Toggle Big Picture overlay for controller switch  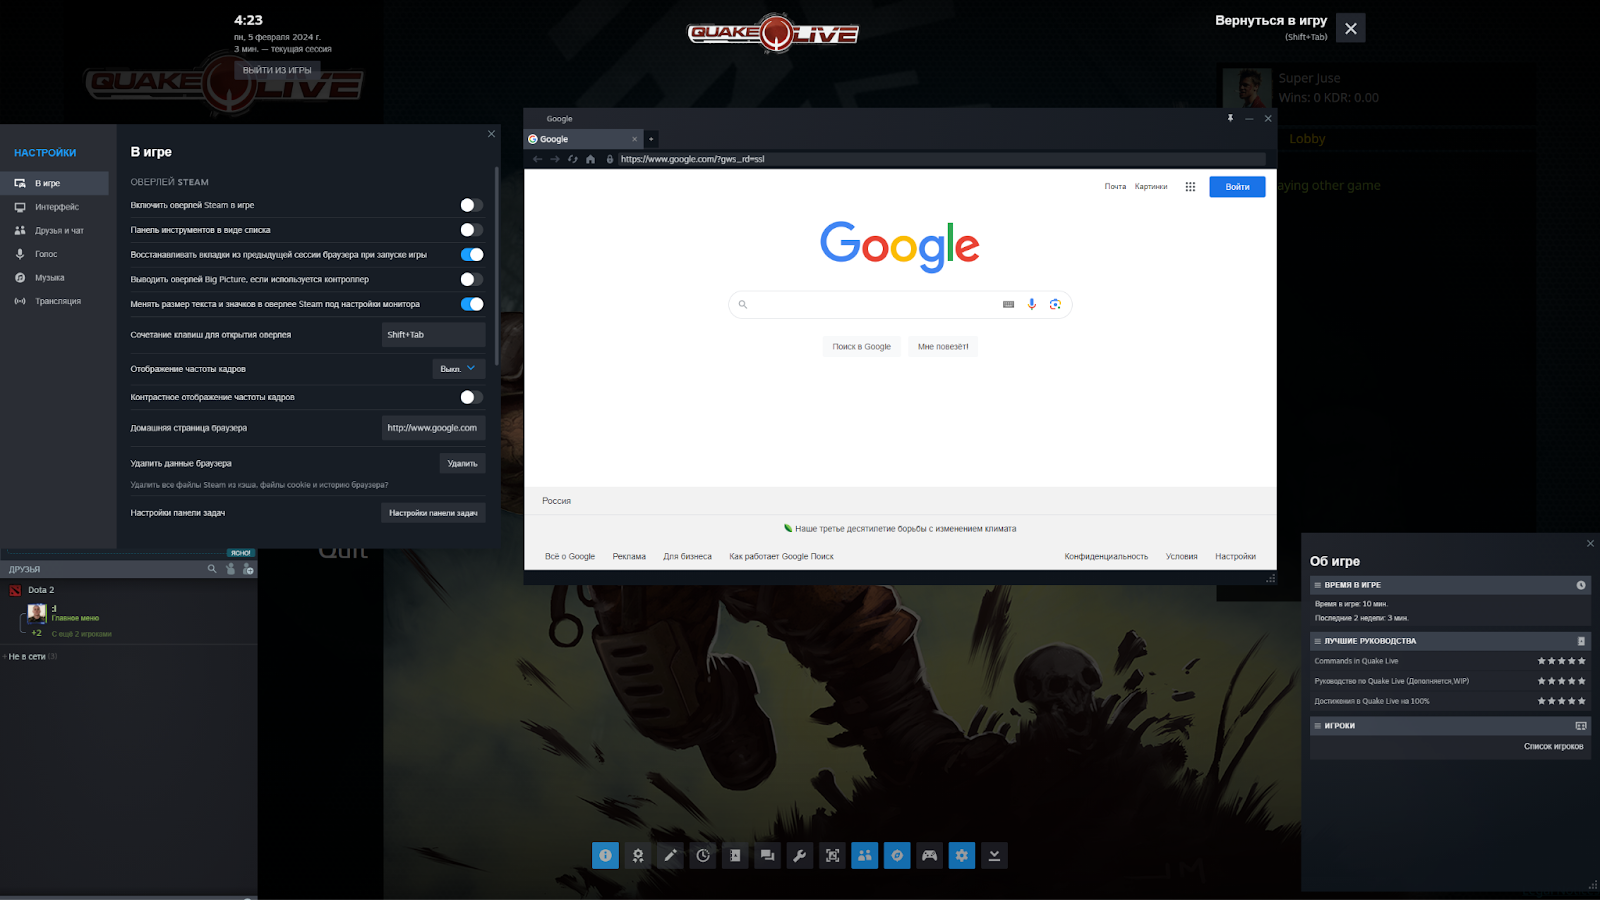[x=471, y=279]
